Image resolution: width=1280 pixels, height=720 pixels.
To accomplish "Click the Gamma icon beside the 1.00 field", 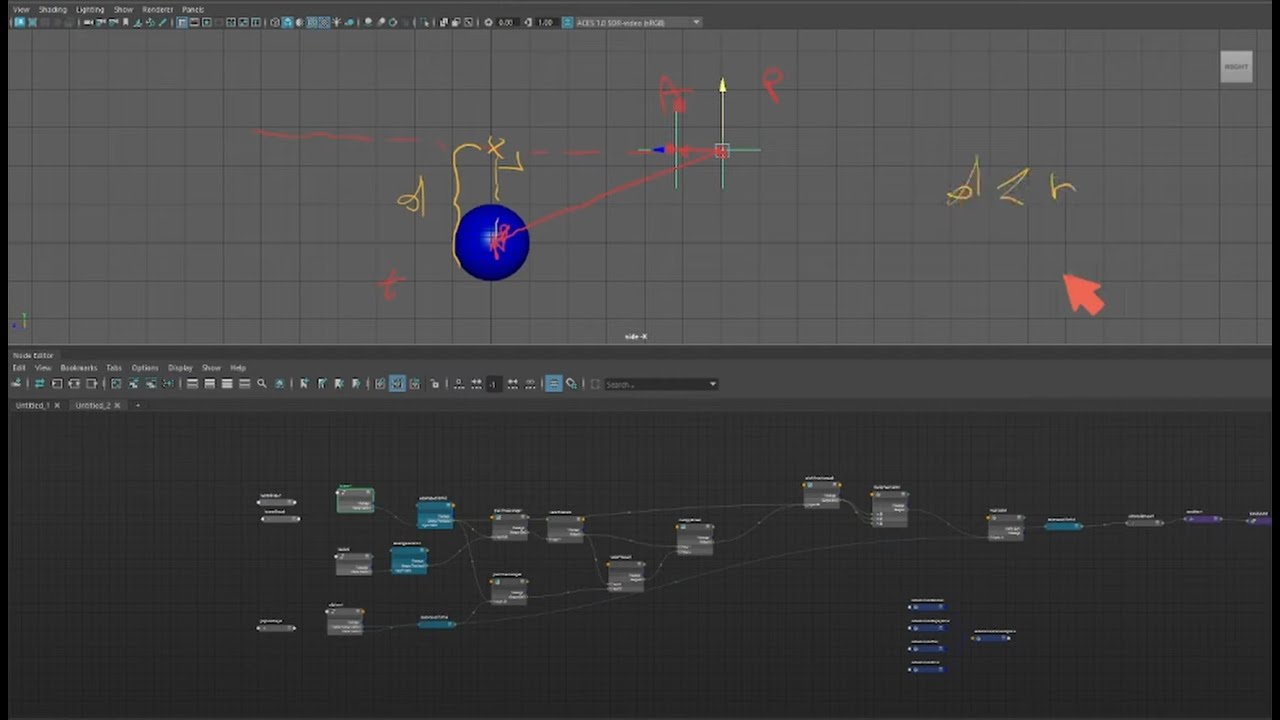I will click(x=528, y=22).
